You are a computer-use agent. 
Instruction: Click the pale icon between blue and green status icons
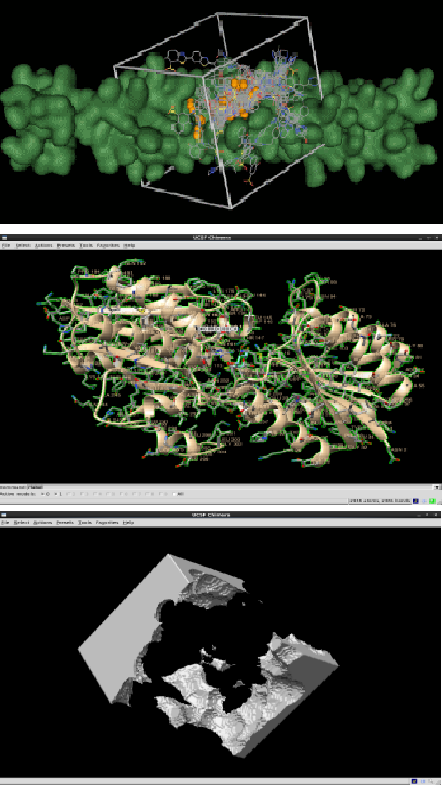coord(424,501)
